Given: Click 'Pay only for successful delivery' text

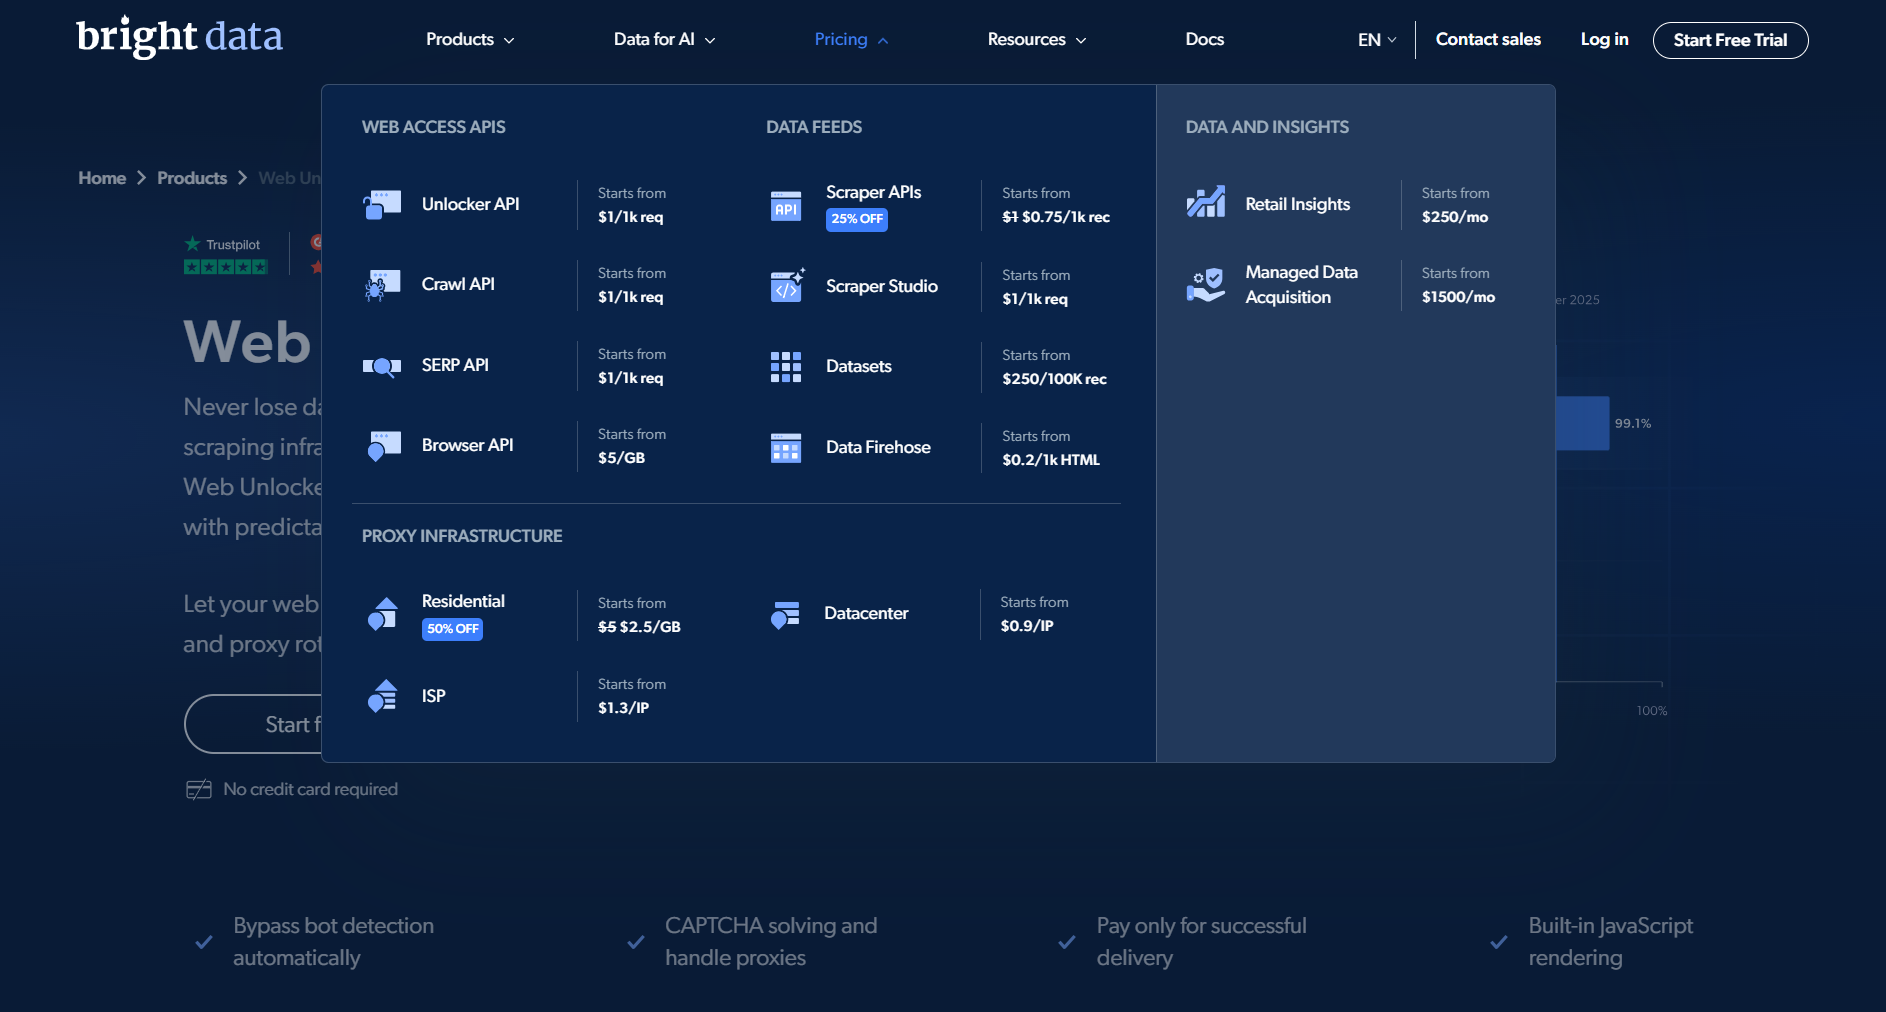Looking at the screenshot, I should (x=1201, y=941).
